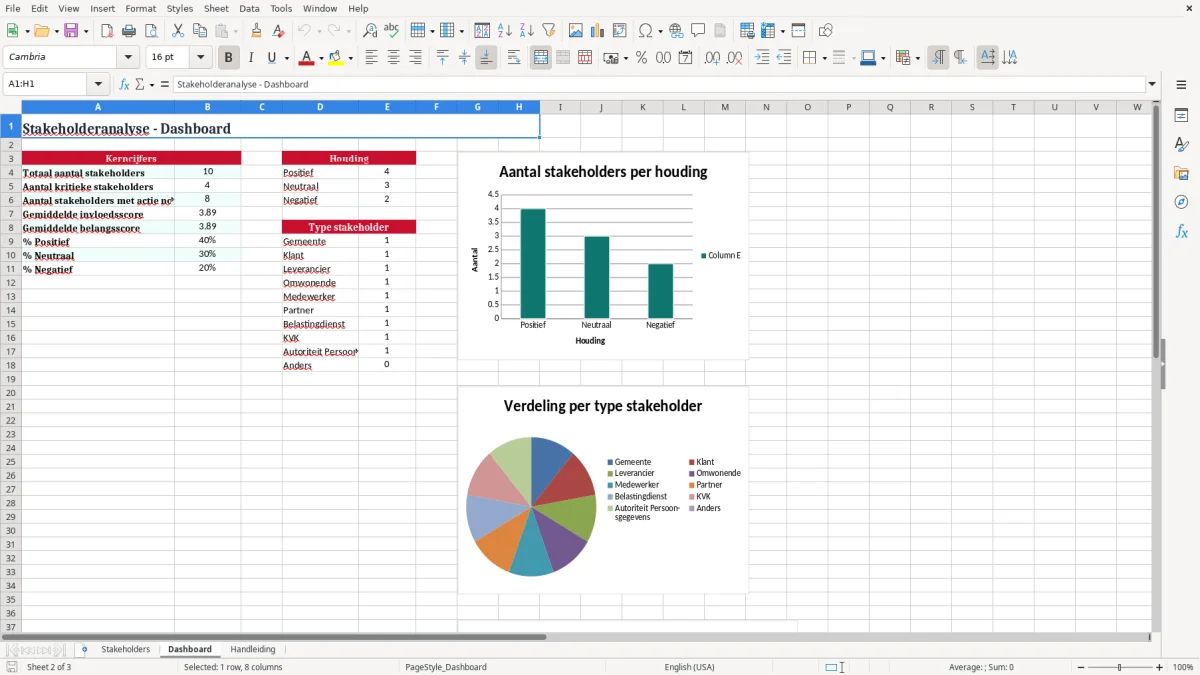Open the Tools menu

pos(281,8)
